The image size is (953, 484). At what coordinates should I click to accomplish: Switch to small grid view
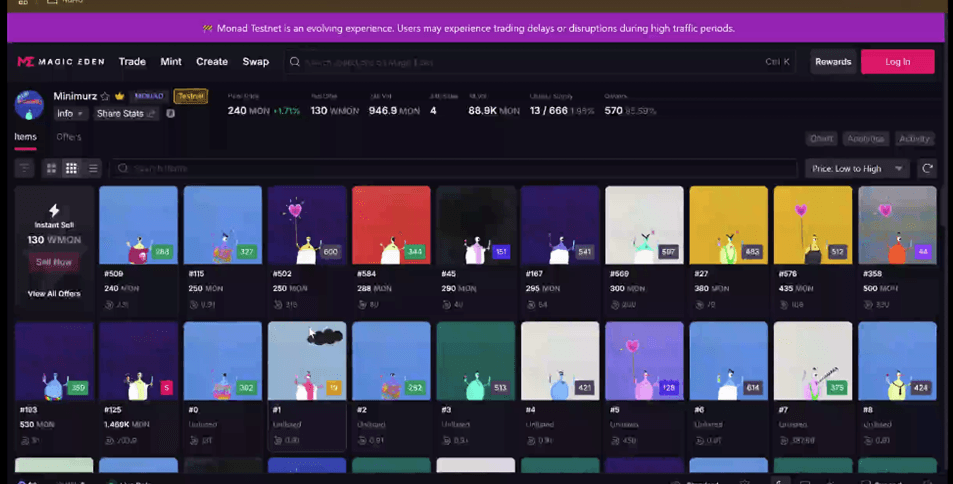point(72,168)
